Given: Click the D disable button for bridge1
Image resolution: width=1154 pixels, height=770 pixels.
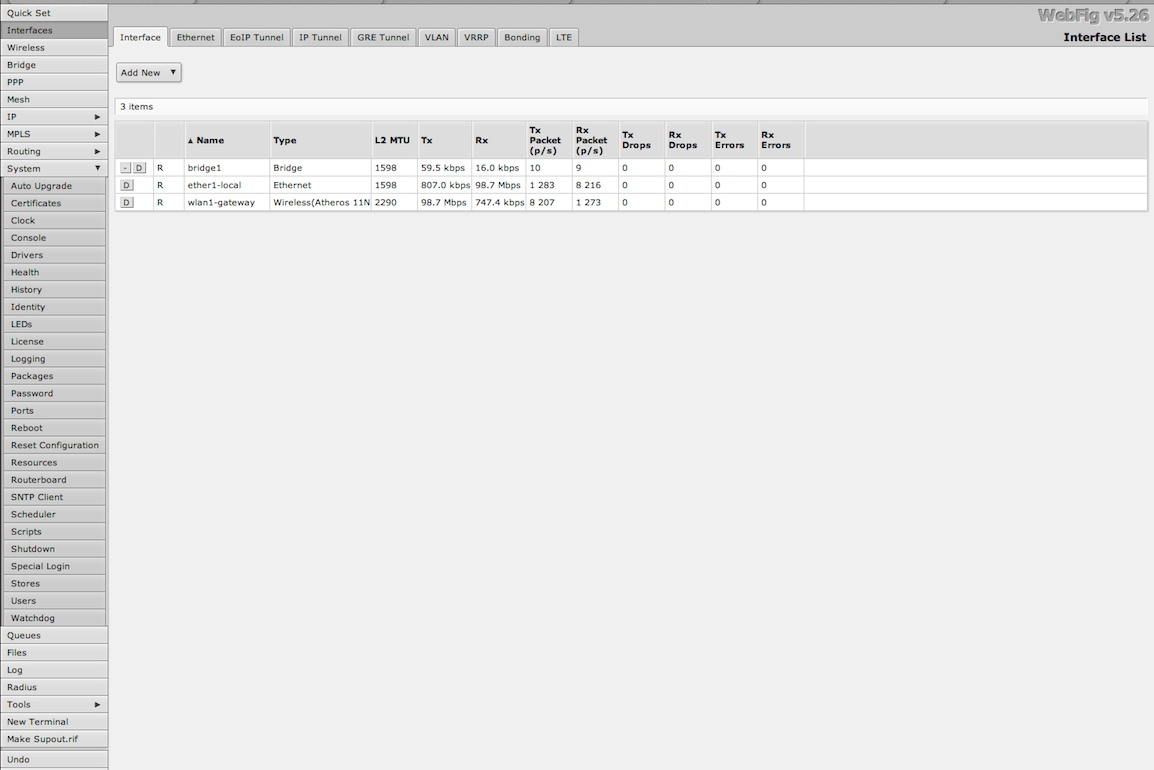Looking at the screenshot, I should click(x=139, y=168).
